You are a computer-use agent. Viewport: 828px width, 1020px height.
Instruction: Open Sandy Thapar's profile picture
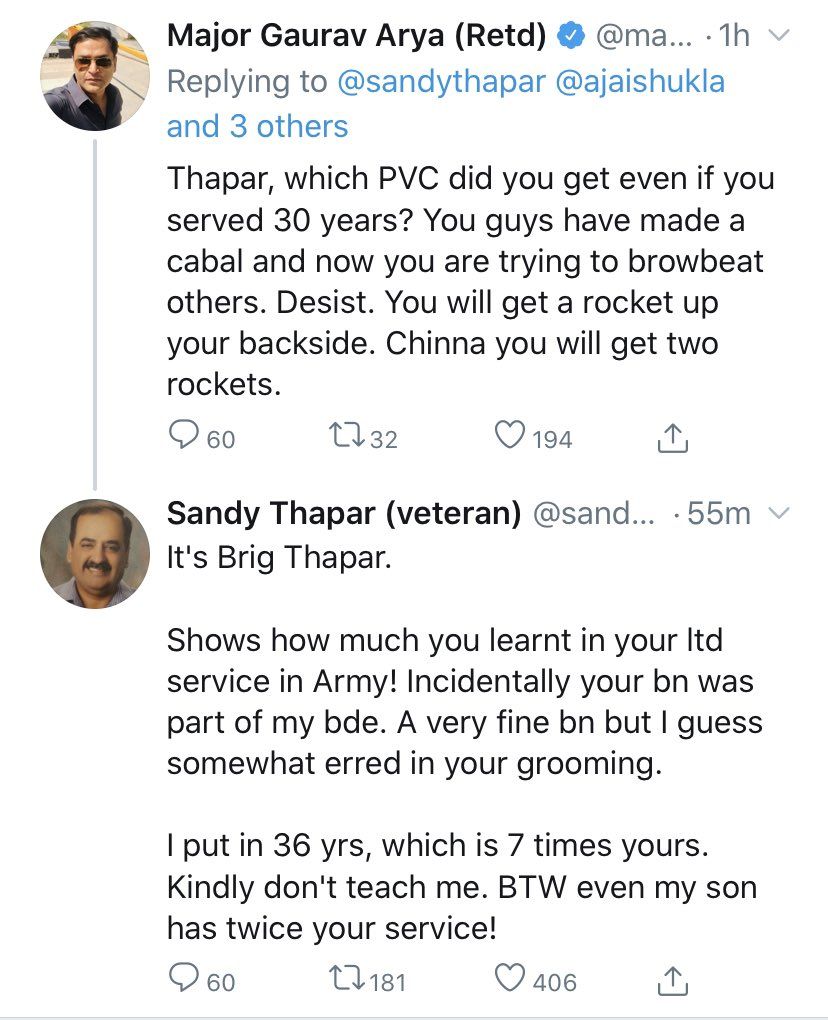(96, 555)
